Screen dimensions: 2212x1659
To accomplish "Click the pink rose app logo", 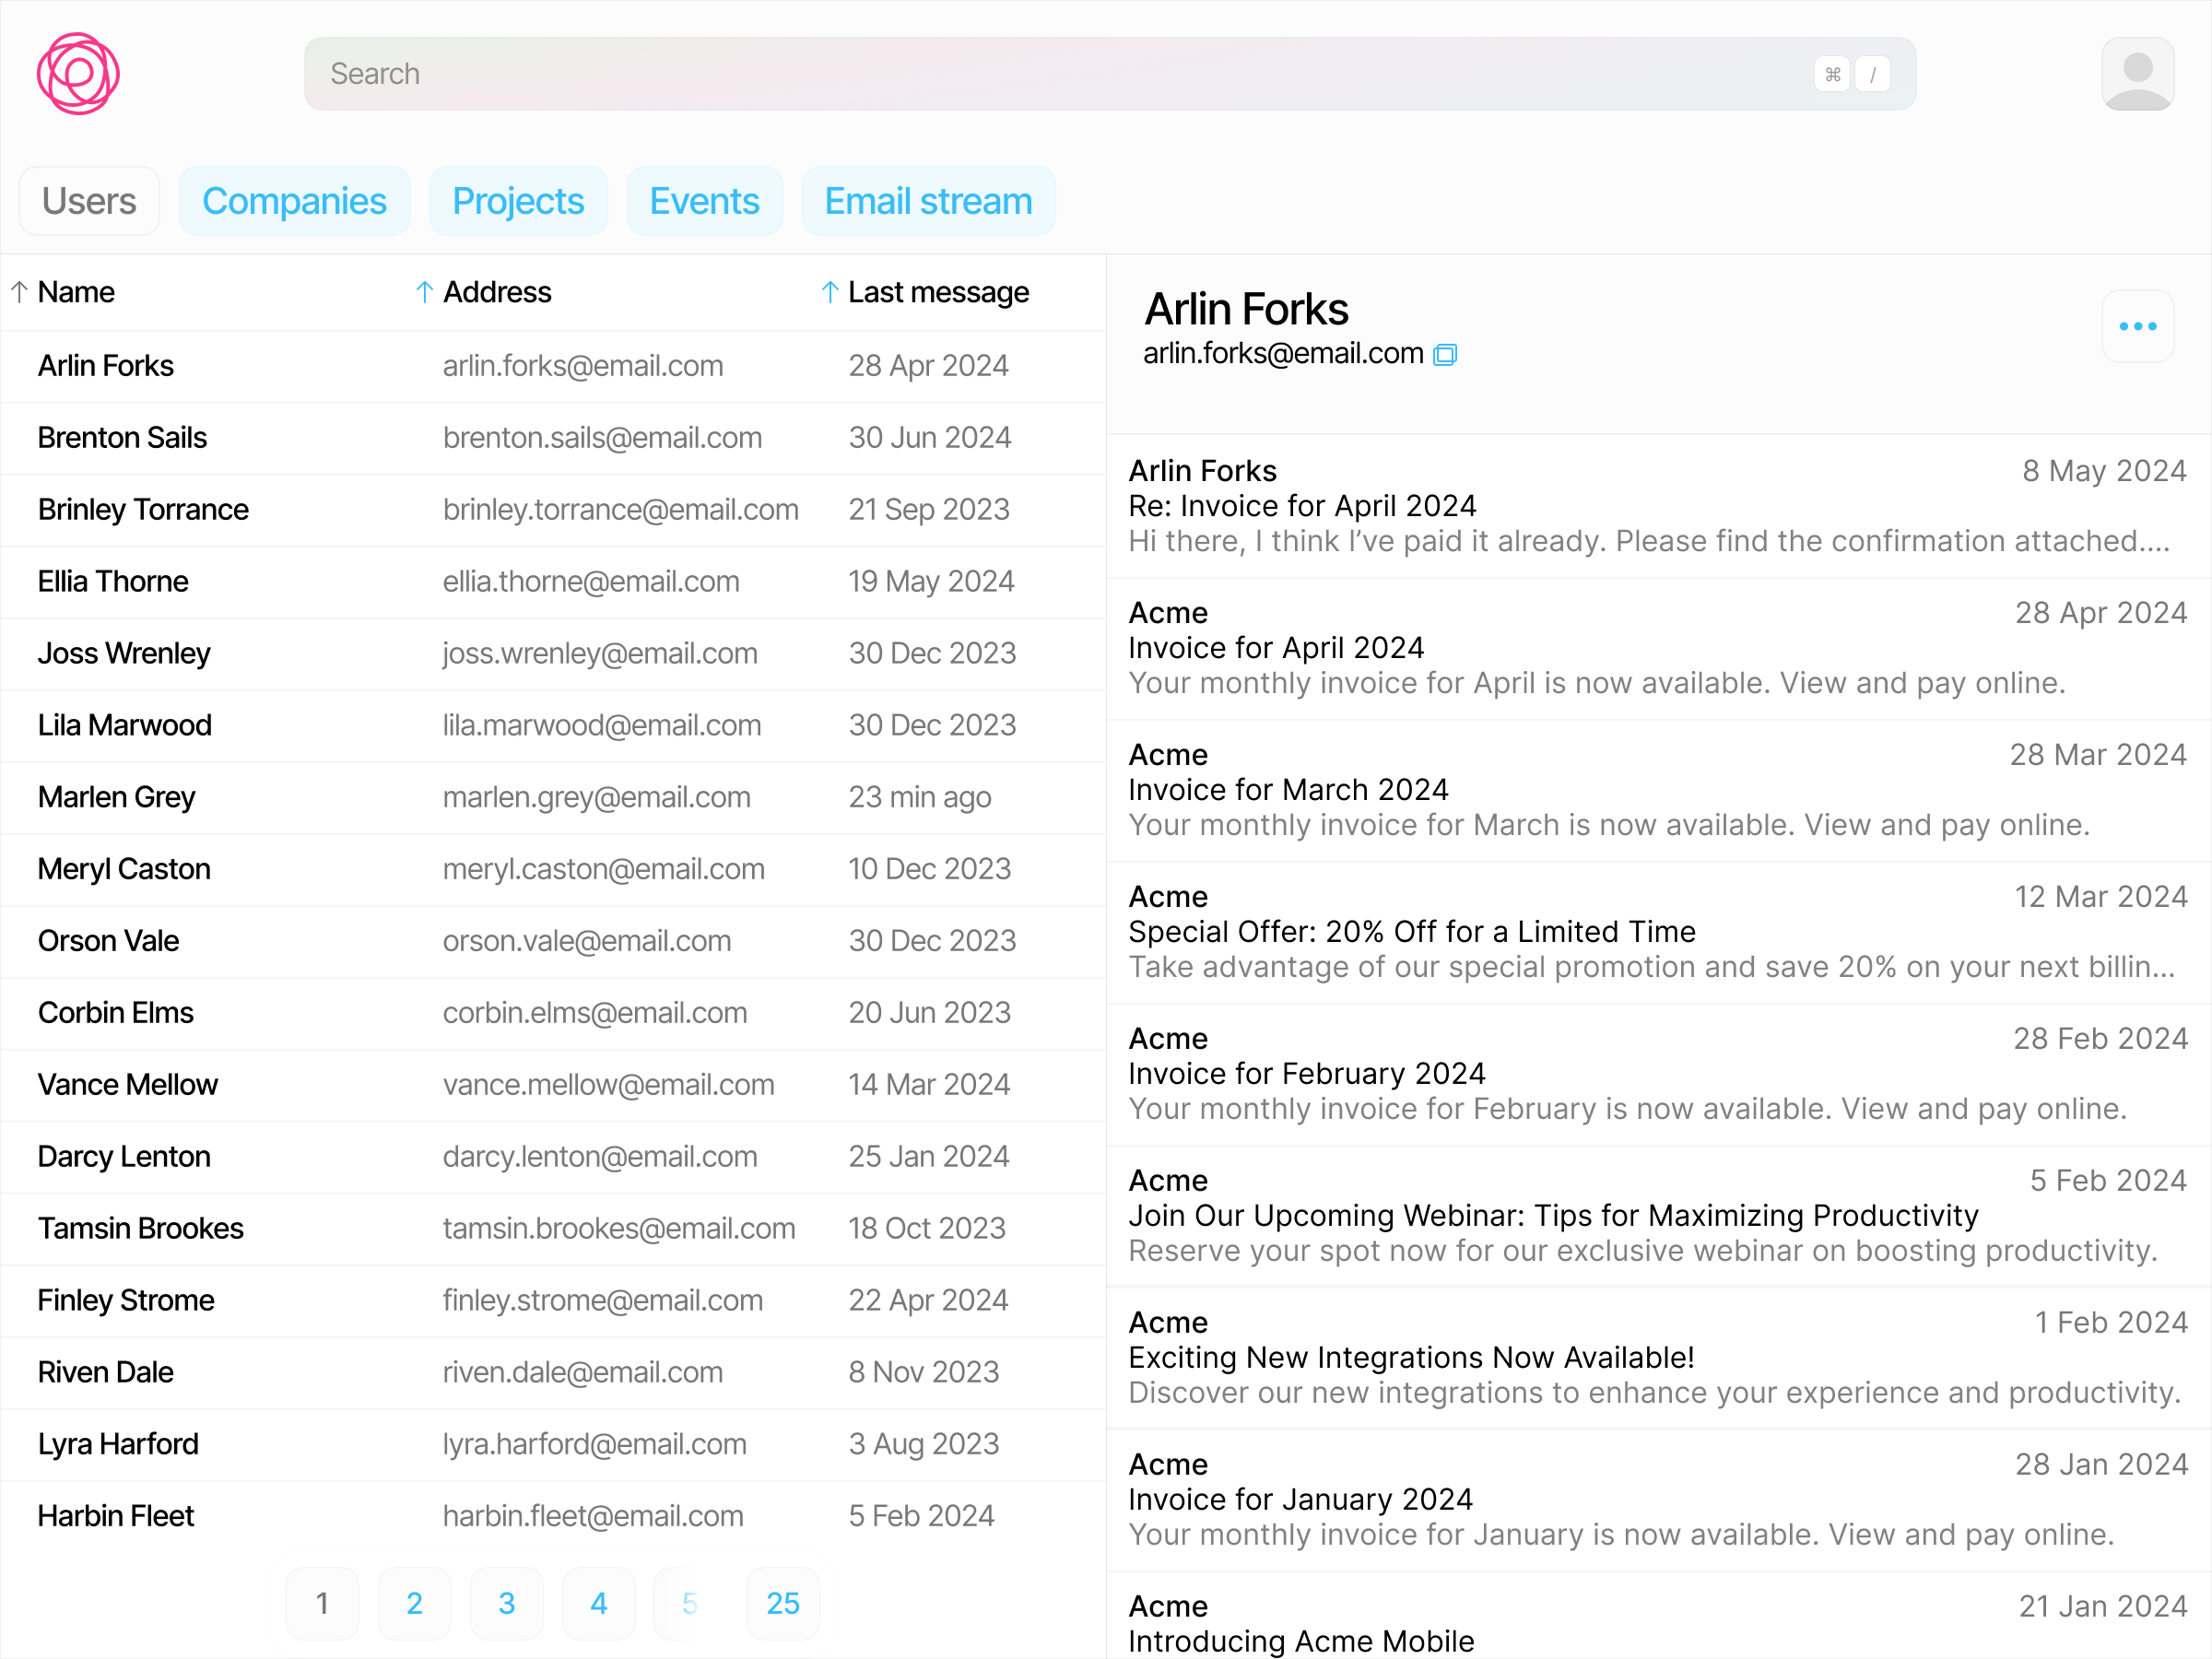I will (x=78, y=74).
